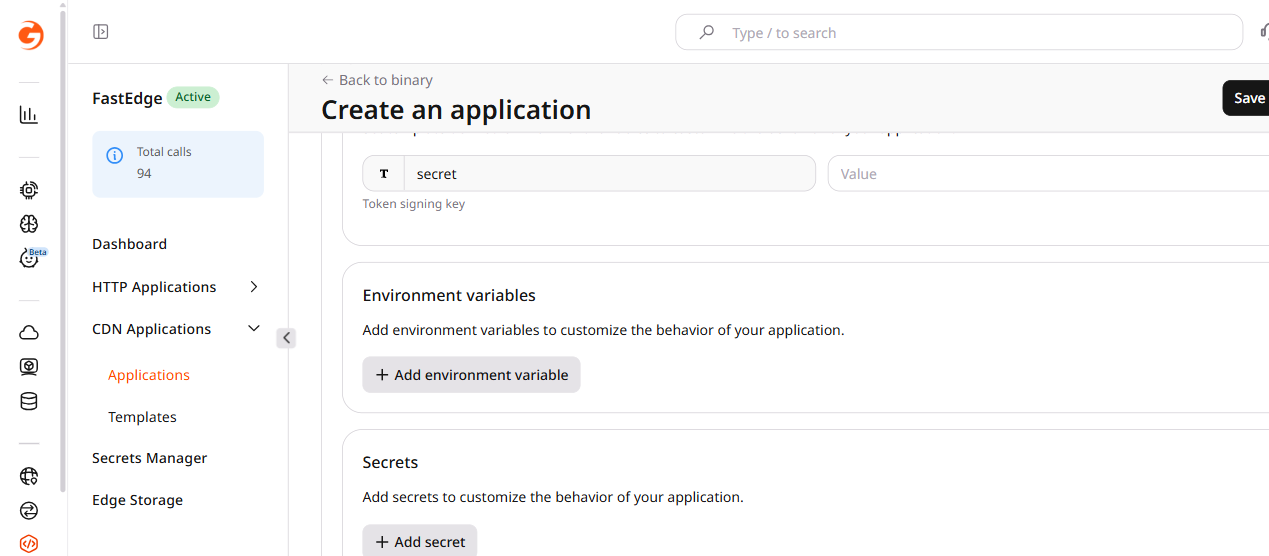Screen dimensions: 1269x556
Task: Click the Create an application title
Action: tap(456, 109)
